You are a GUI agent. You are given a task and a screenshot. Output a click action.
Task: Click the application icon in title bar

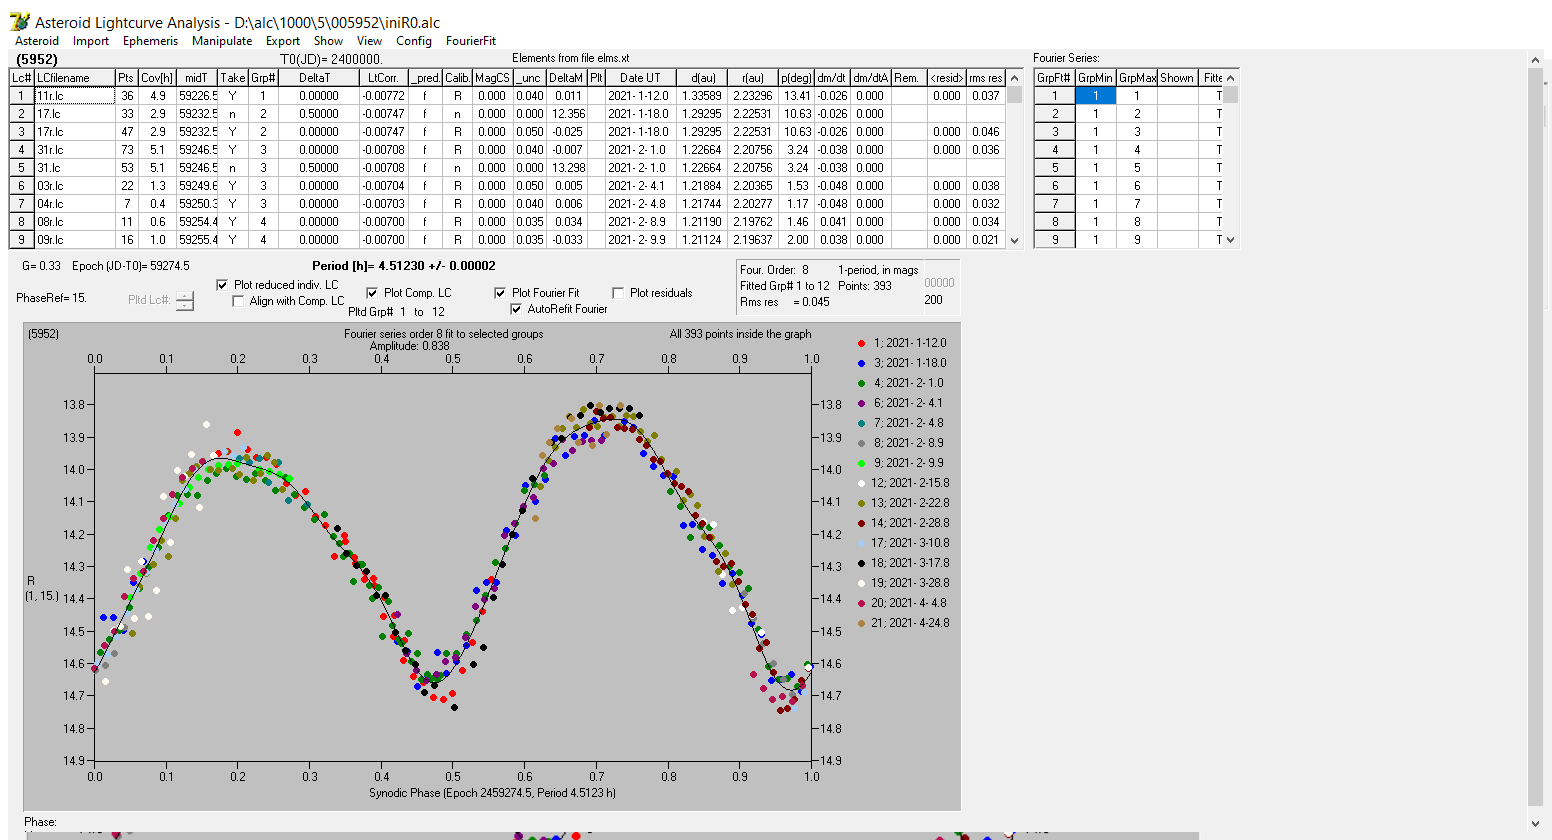click(18, 21)
